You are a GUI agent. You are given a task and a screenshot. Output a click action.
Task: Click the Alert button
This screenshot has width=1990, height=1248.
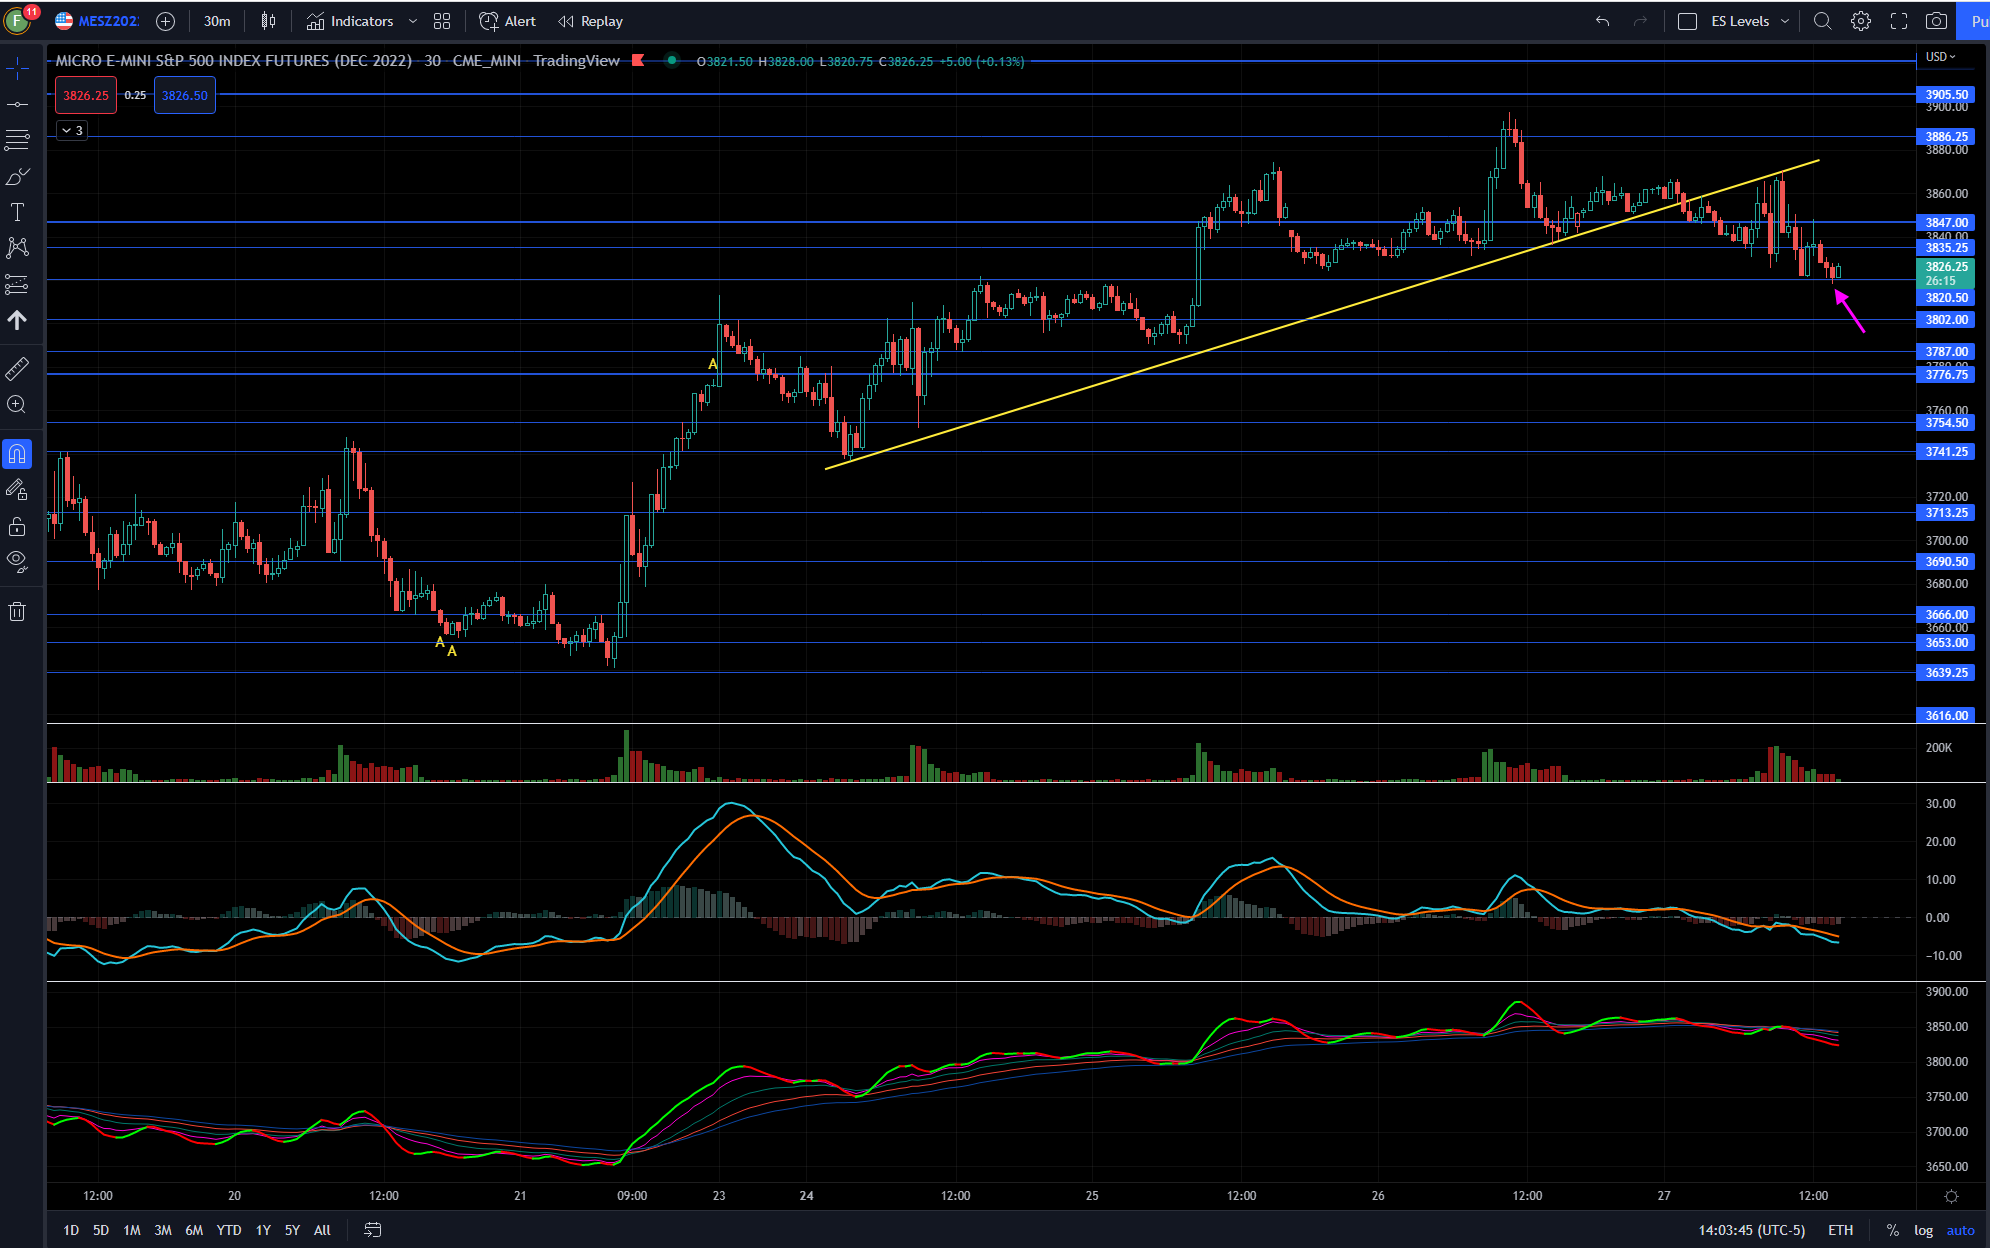click(x=508, y=21)
